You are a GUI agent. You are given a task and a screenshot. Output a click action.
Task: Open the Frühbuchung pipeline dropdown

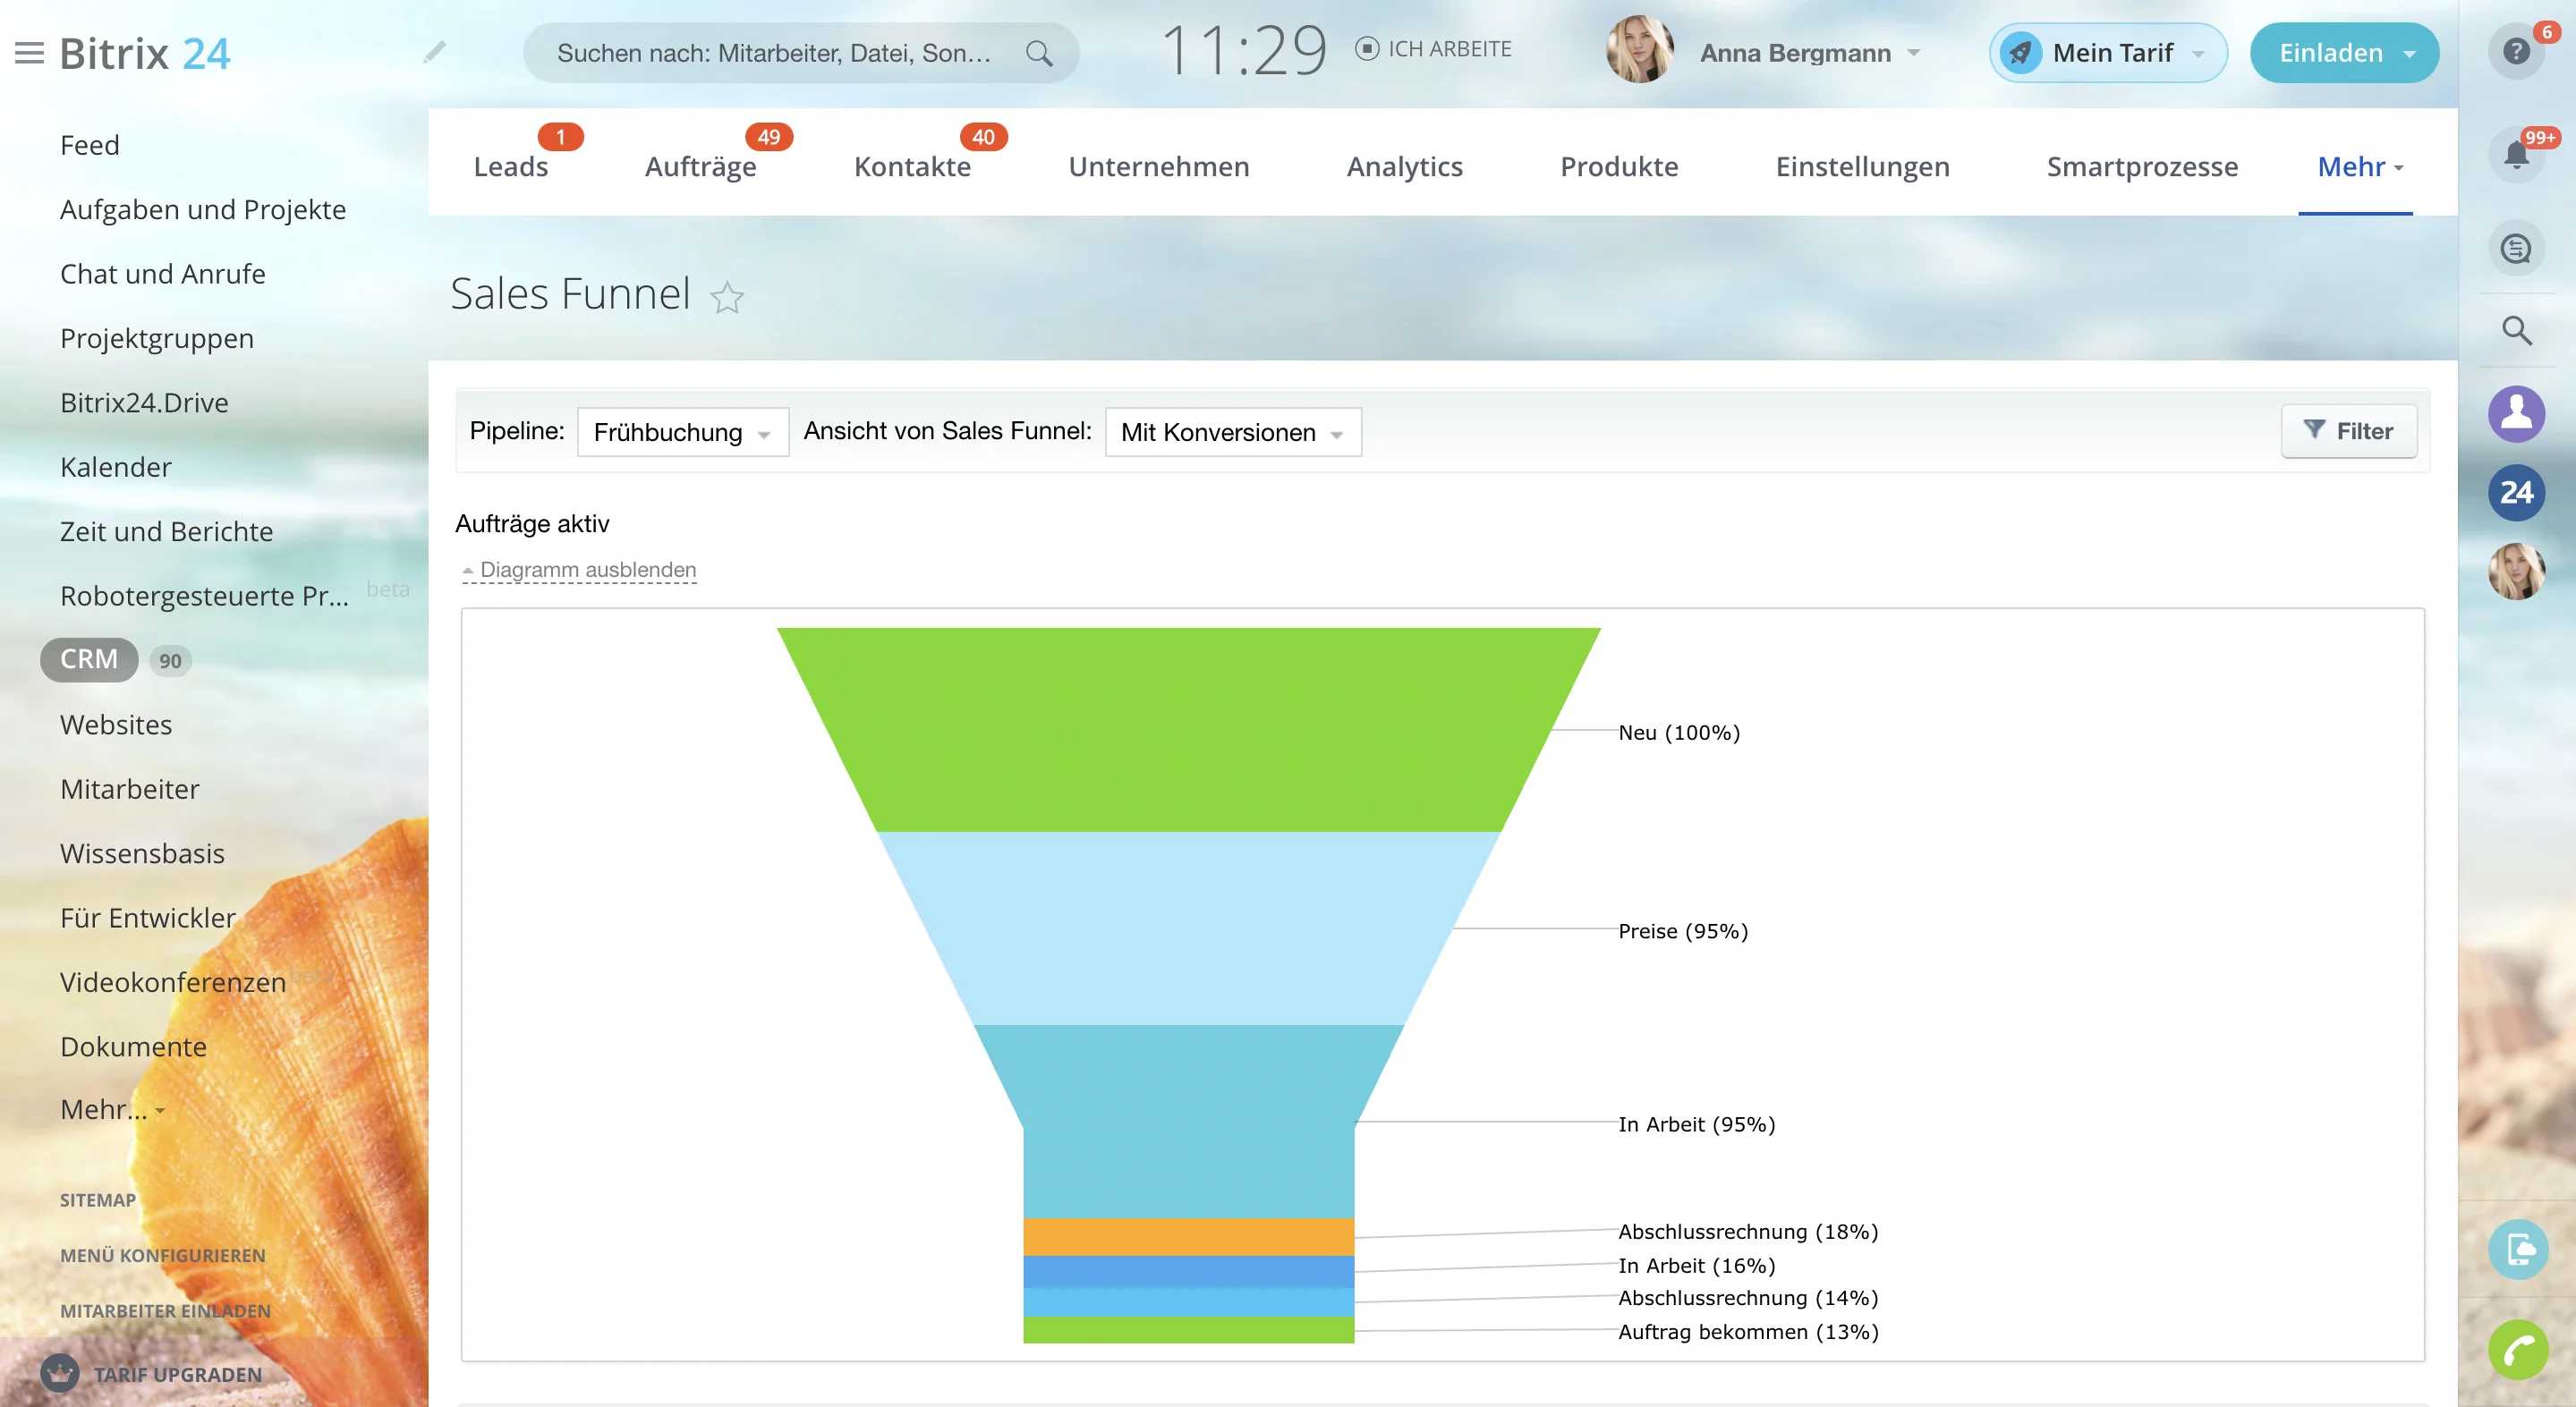pos(682,432)
